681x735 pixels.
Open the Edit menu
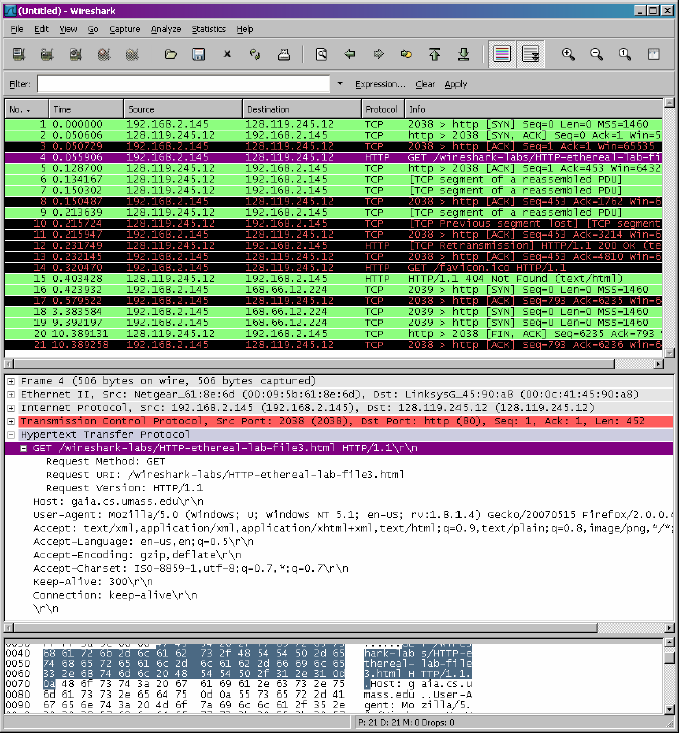pyautogui.click(x=41, y=29)
